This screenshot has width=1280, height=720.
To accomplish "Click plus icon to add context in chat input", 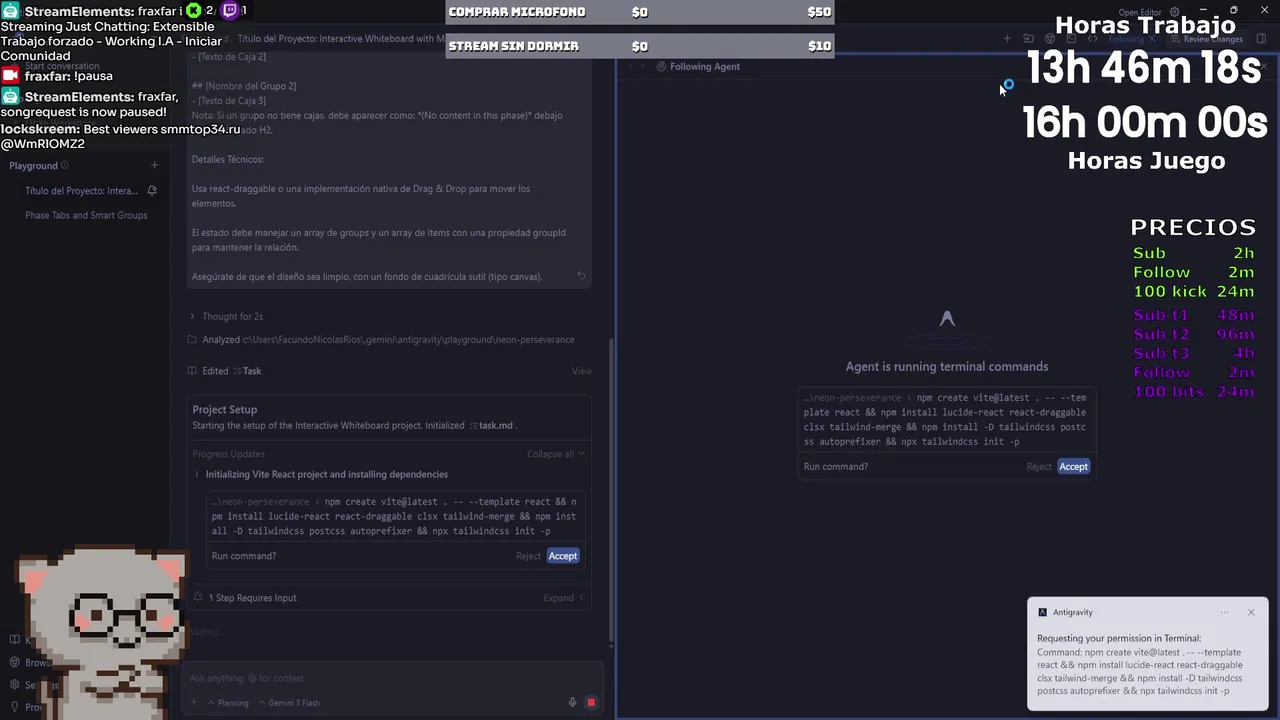I will (x=194, y=703).
